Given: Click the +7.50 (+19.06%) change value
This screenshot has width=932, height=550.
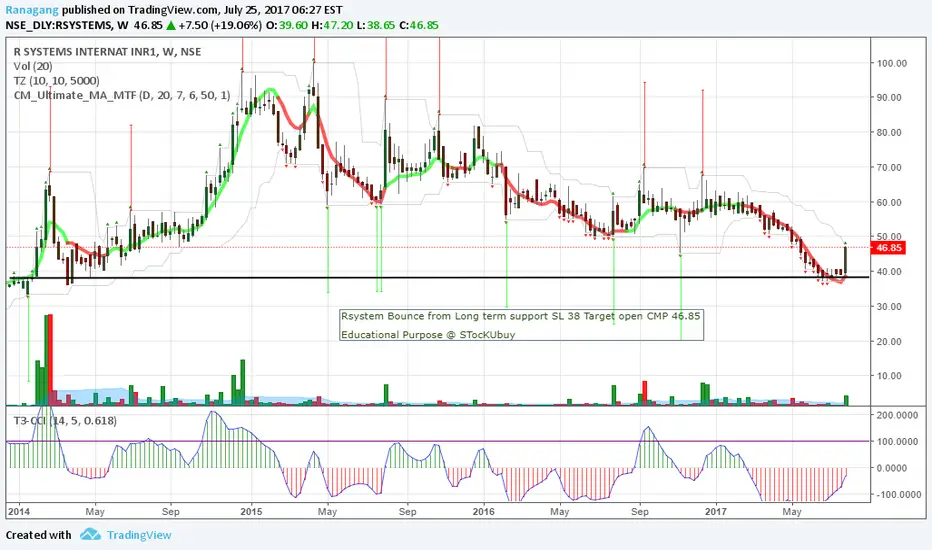Looking at the screenshot, I should point(220,25).
